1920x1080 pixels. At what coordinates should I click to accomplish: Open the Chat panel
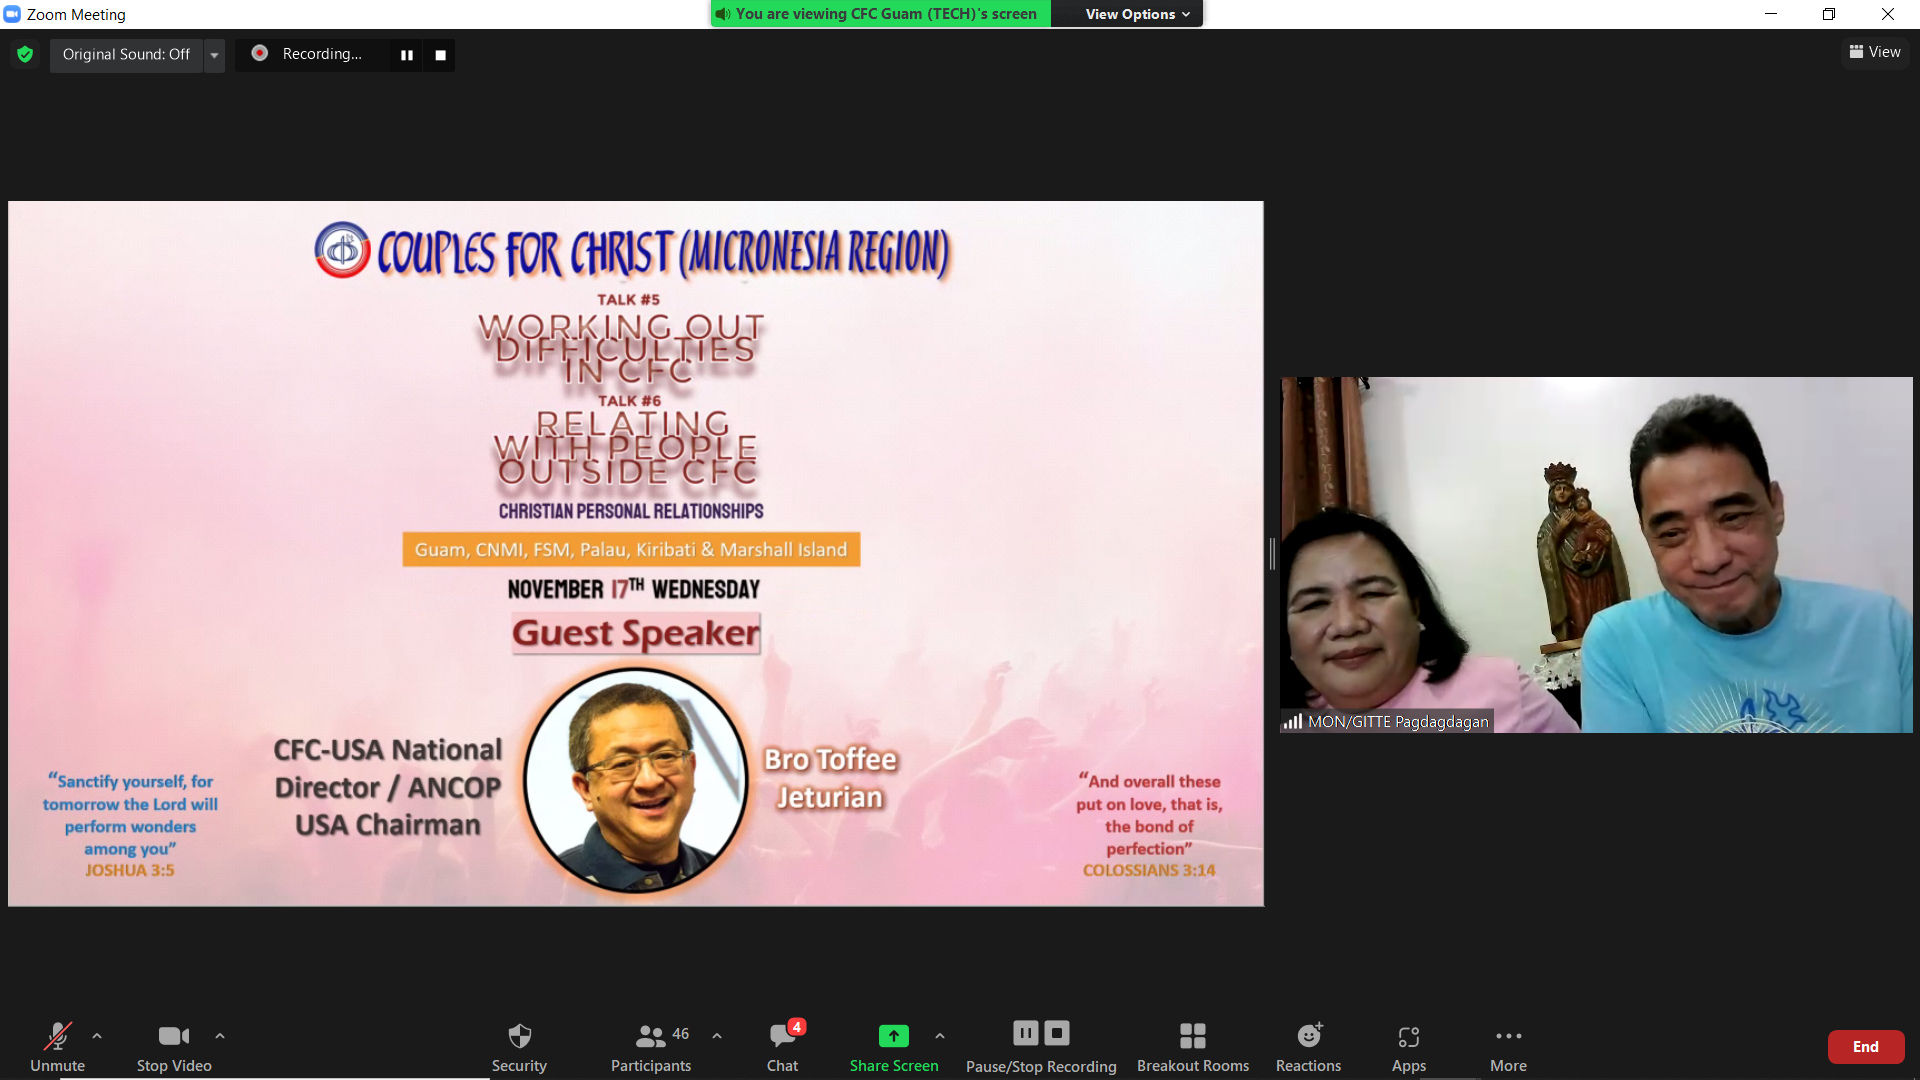[782, 1046]
